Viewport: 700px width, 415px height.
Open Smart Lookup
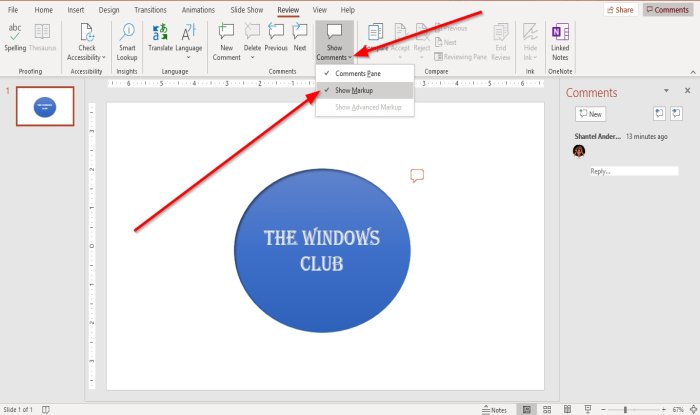click(x=127, y=42)
